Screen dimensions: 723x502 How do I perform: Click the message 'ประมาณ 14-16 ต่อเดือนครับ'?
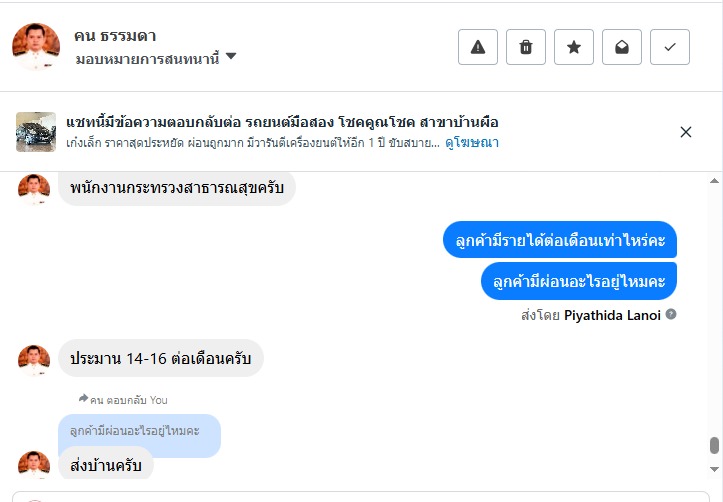161,358
